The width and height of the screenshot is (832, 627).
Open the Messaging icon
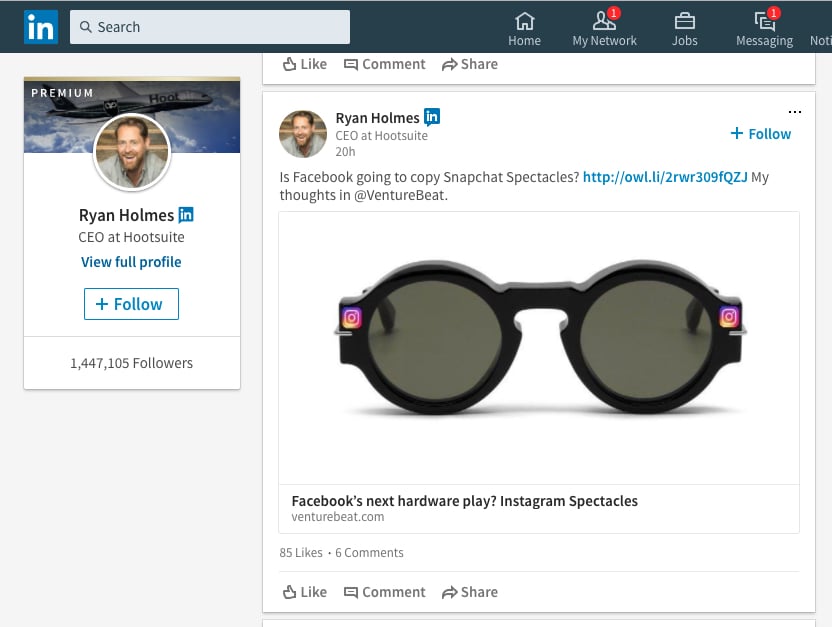pos(765,21)
